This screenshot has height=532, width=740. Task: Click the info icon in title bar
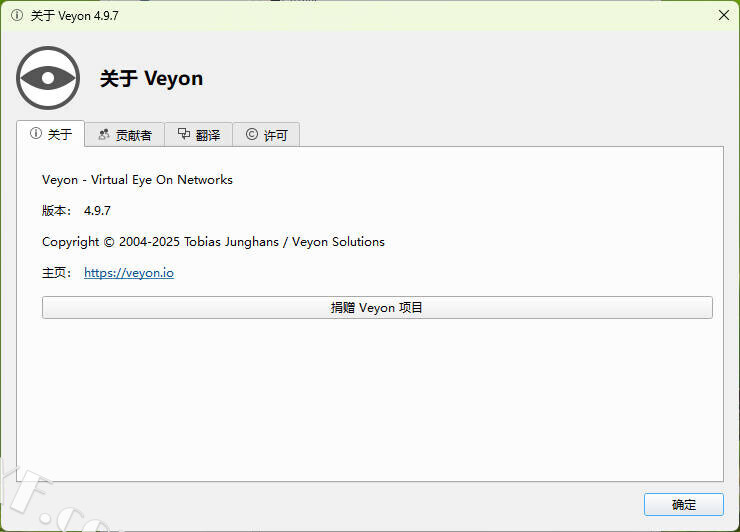pyautogui.click(x=17, y=16)
